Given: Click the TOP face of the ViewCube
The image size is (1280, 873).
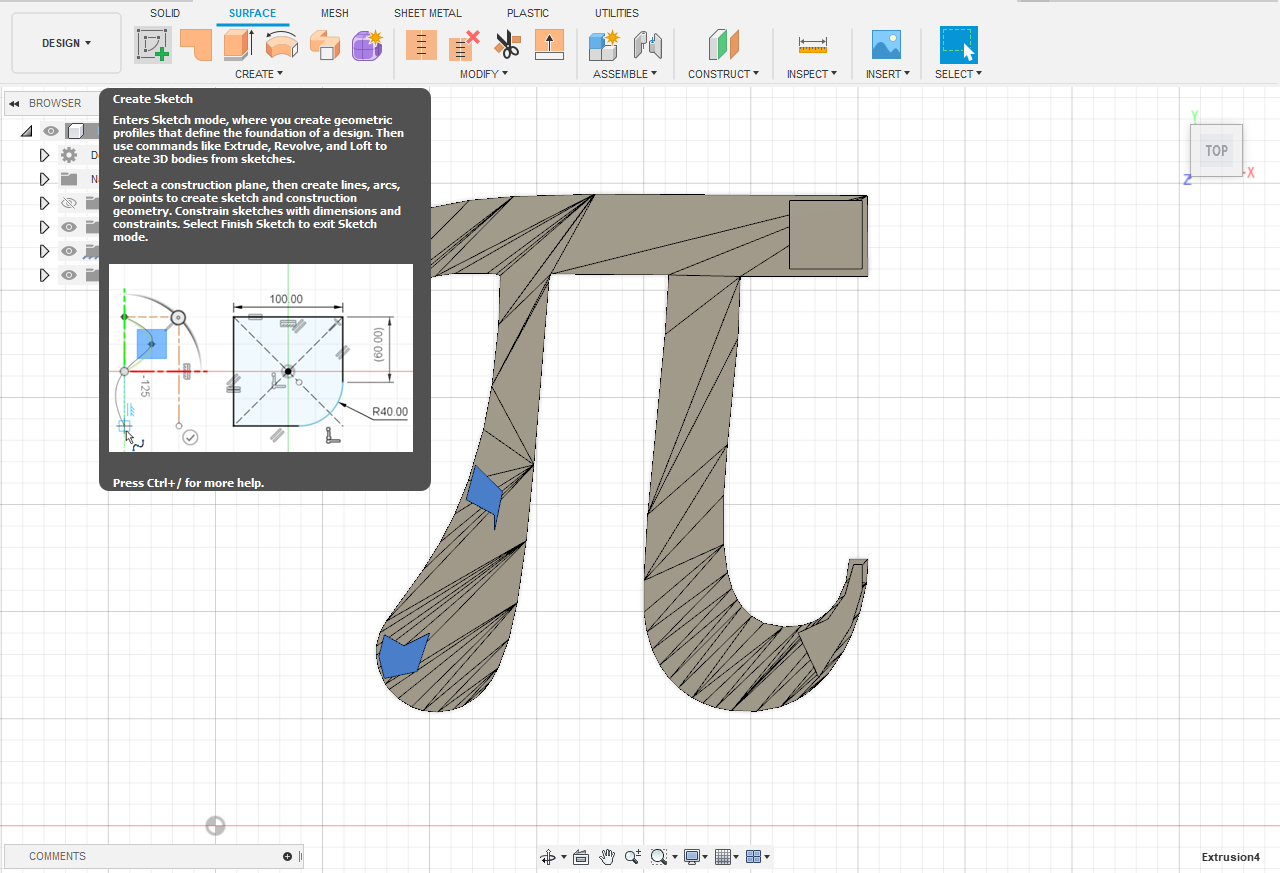Looking at the screenshot, I should pyautogui.click(x=1216, y=150).
